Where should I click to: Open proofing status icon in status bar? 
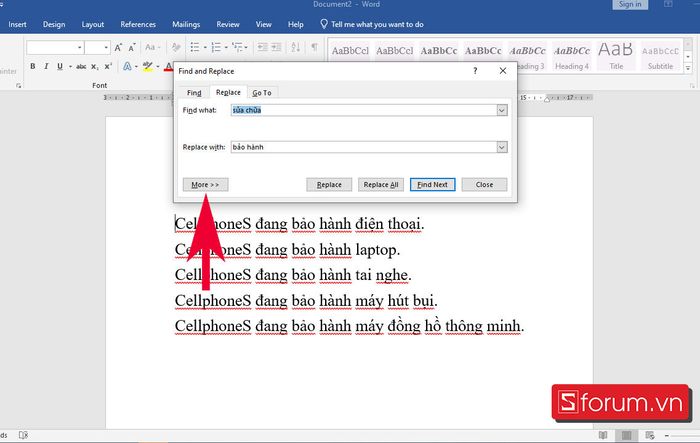pyautogui.click(x=23, y=435)
